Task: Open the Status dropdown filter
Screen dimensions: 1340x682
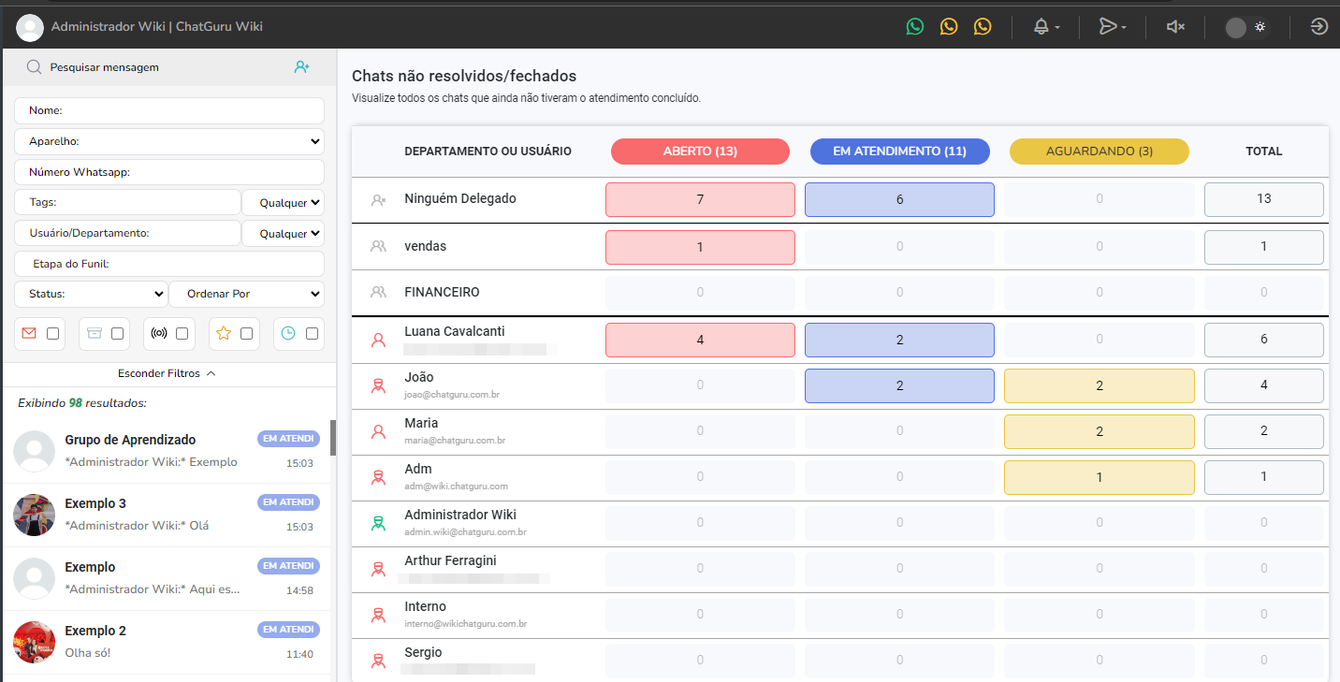Action: (x=91, y=294)
